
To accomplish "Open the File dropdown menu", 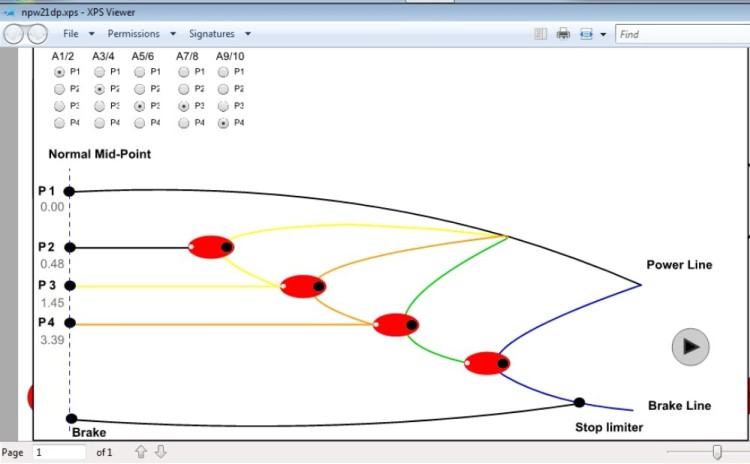I will (x=76, y=34).
